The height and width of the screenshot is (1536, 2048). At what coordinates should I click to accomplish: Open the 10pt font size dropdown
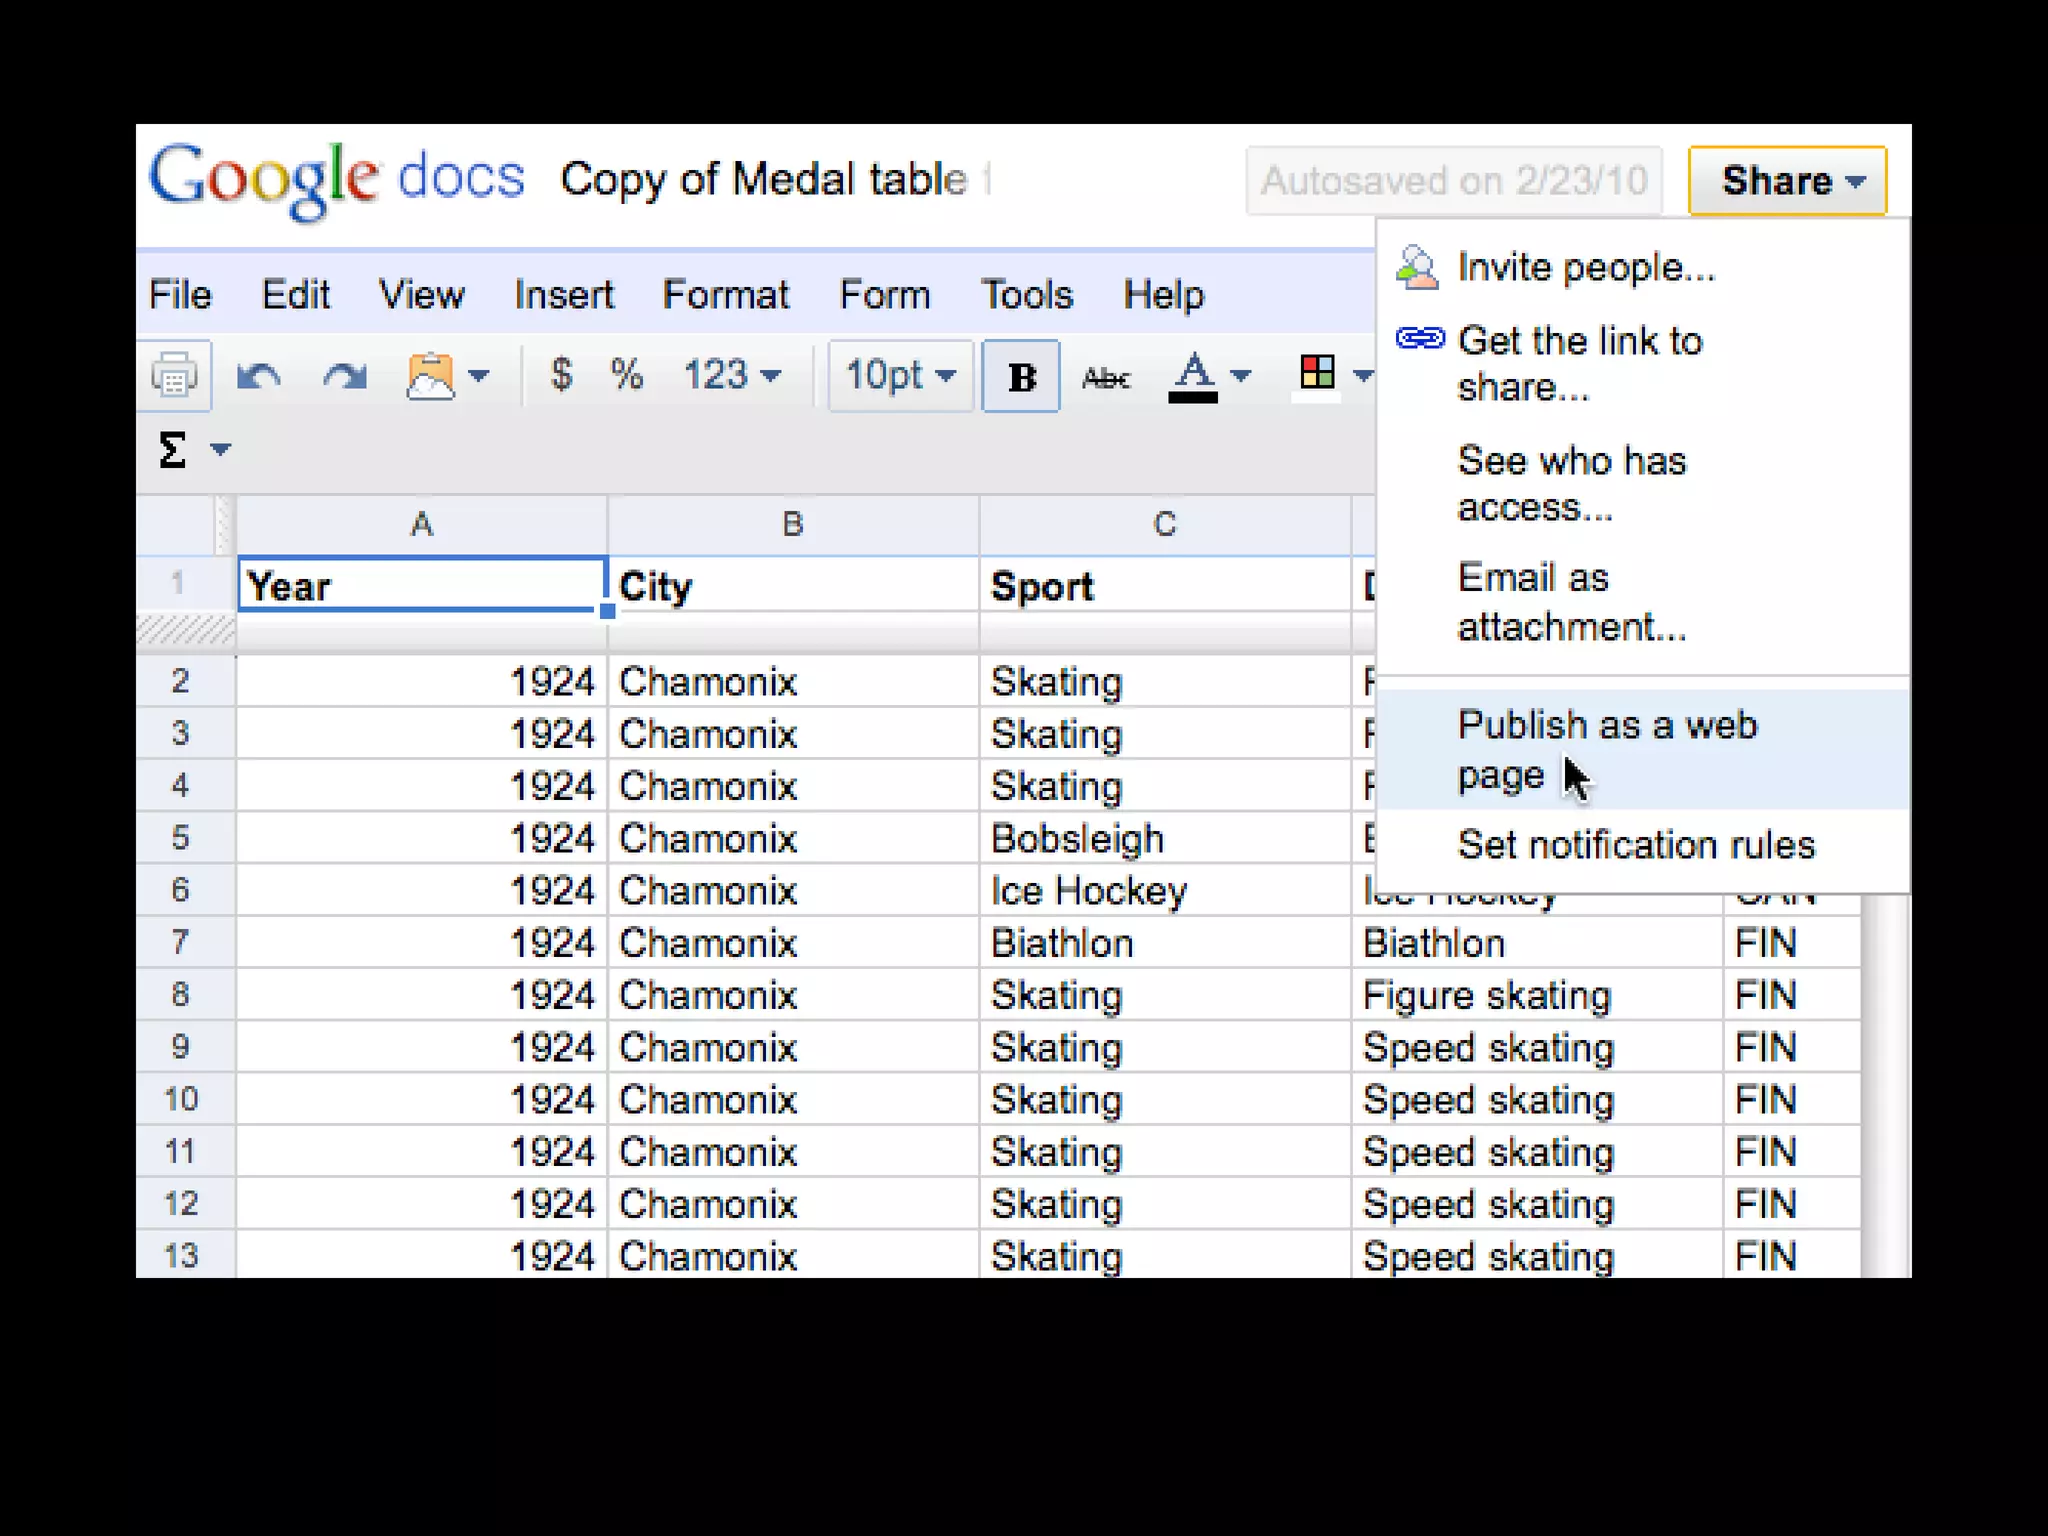point(900,376)
